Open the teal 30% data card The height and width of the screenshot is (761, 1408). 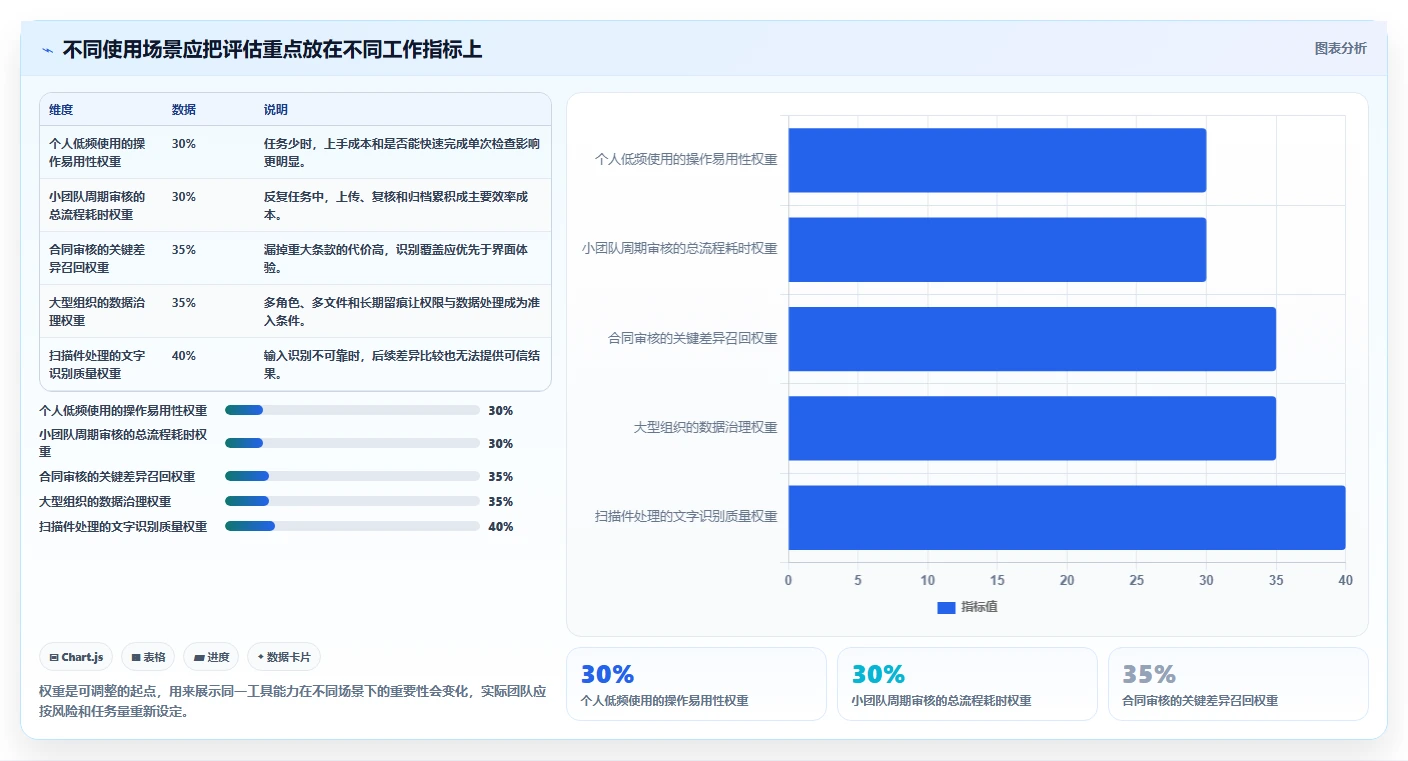point(967,684)
